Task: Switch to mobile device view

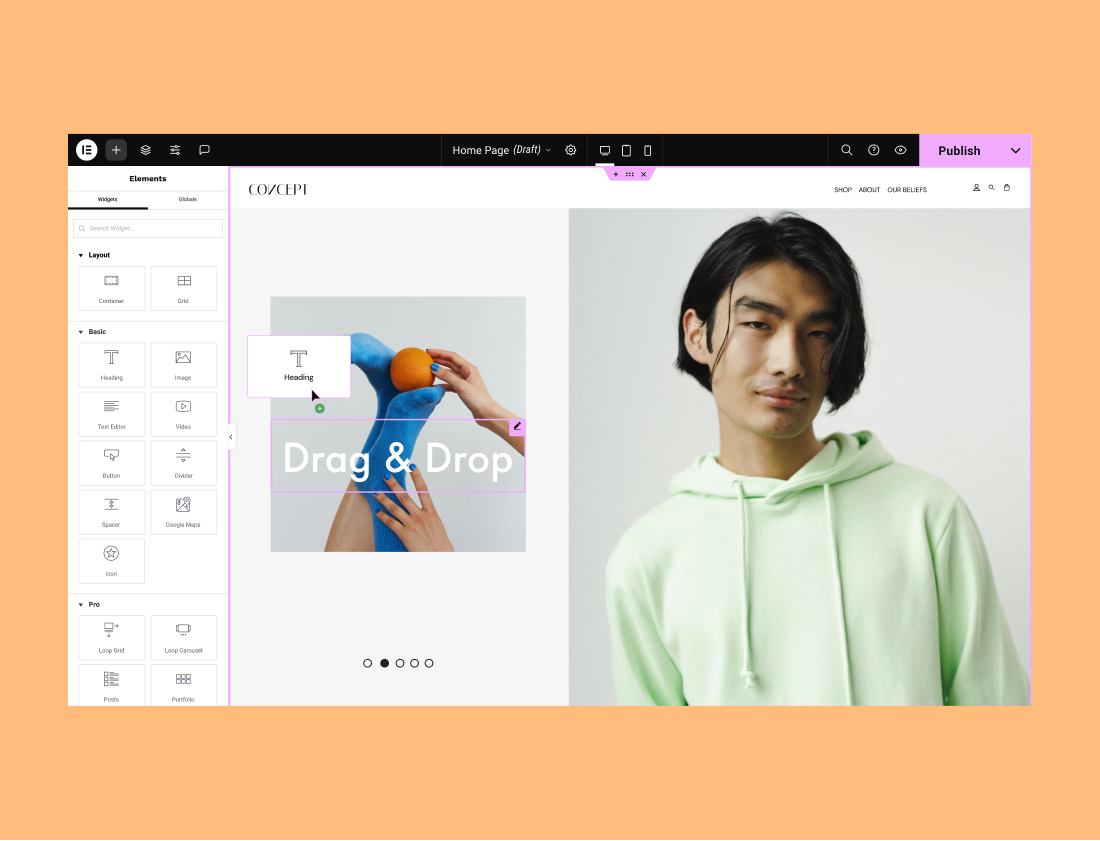Action: point(647,150)
